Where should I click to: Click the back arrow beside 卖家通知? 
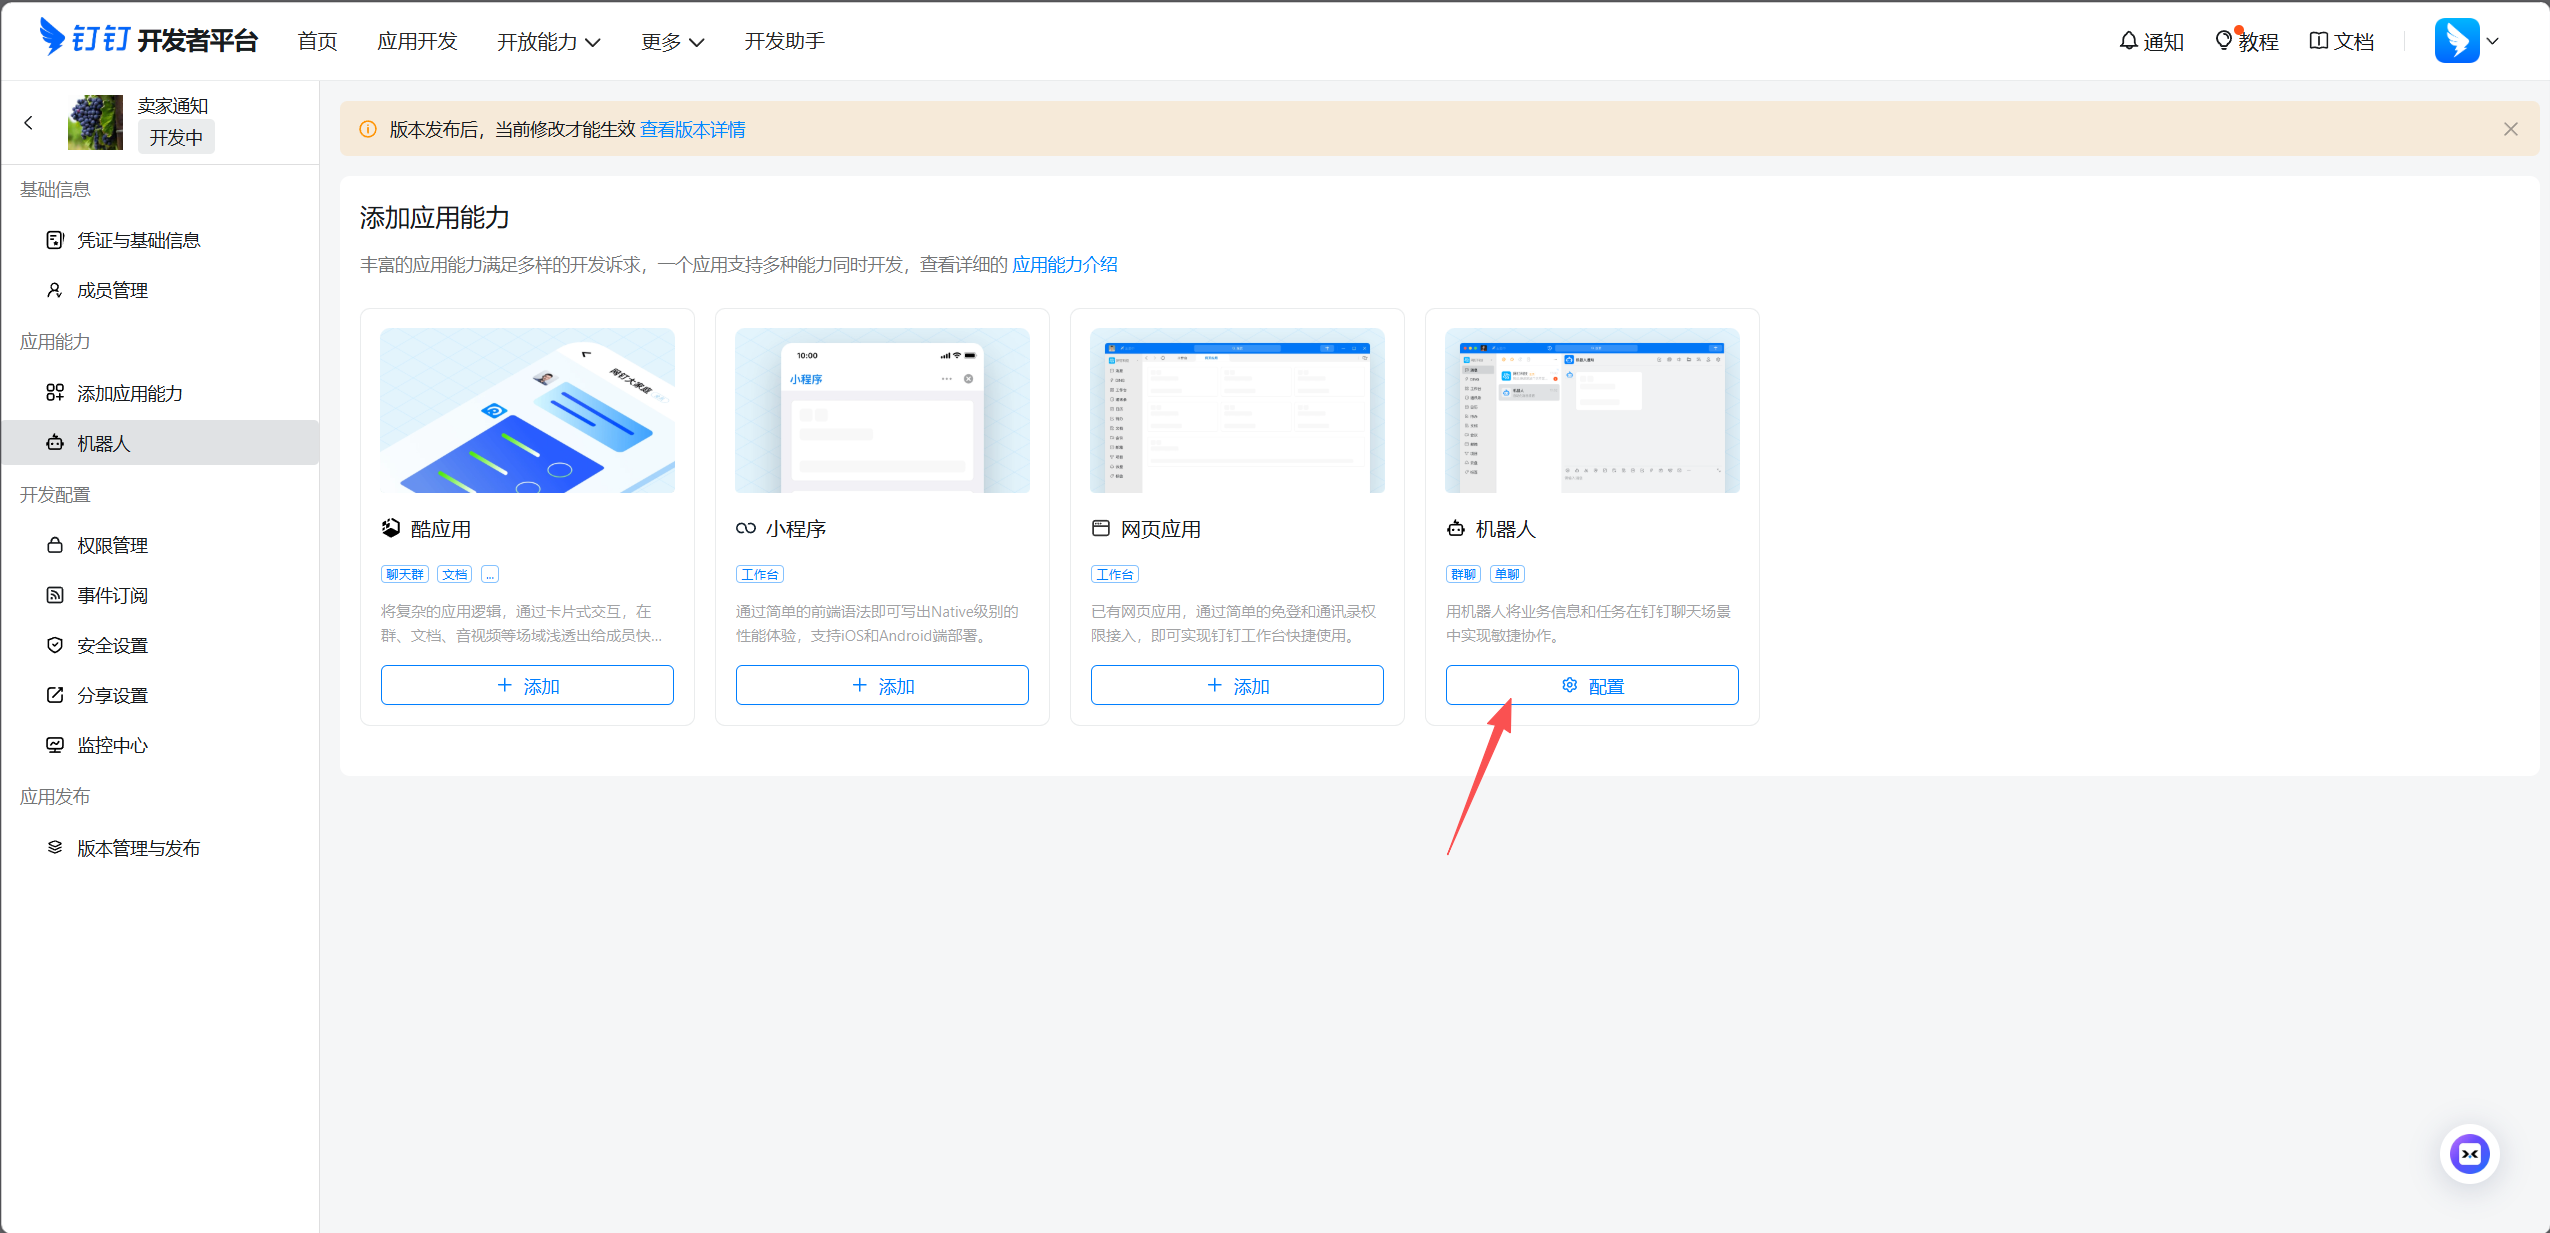tap(28, 123)
